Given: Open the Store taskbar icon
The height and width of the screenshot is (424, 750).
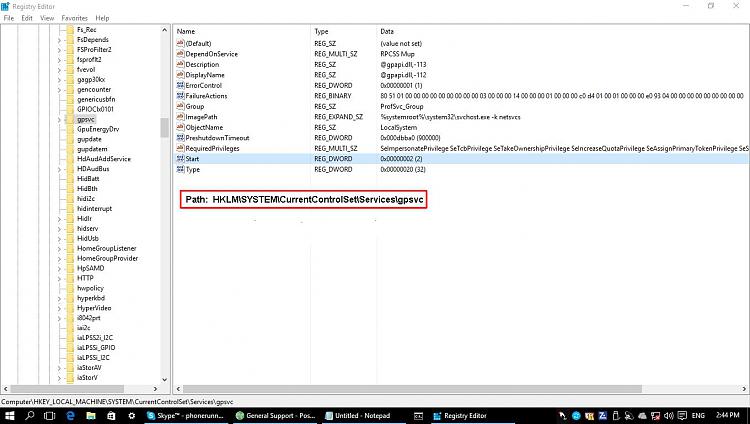Looking at the screenshot, I should coord(111,415).
